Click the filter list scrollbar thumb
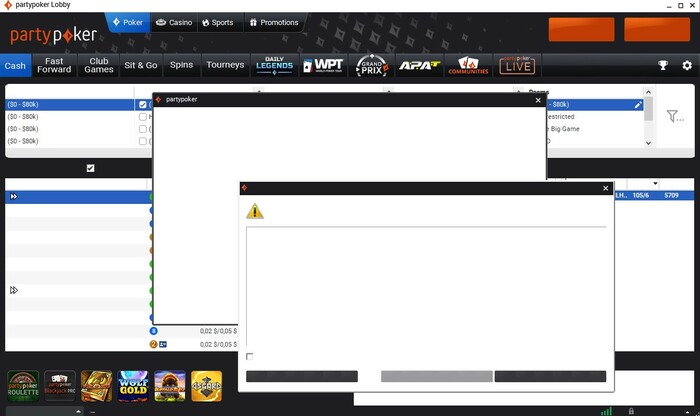700x416 pixels. click(648, 109)
